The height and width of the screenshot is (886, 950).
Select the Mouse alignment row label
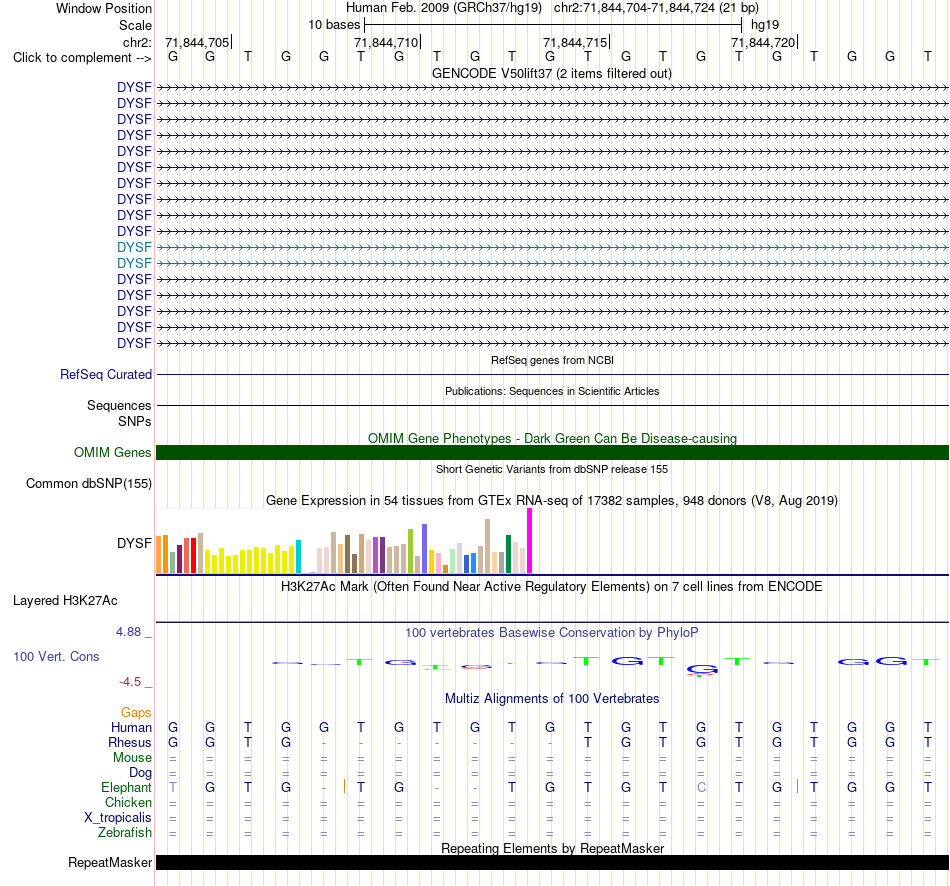click(133, 758)
